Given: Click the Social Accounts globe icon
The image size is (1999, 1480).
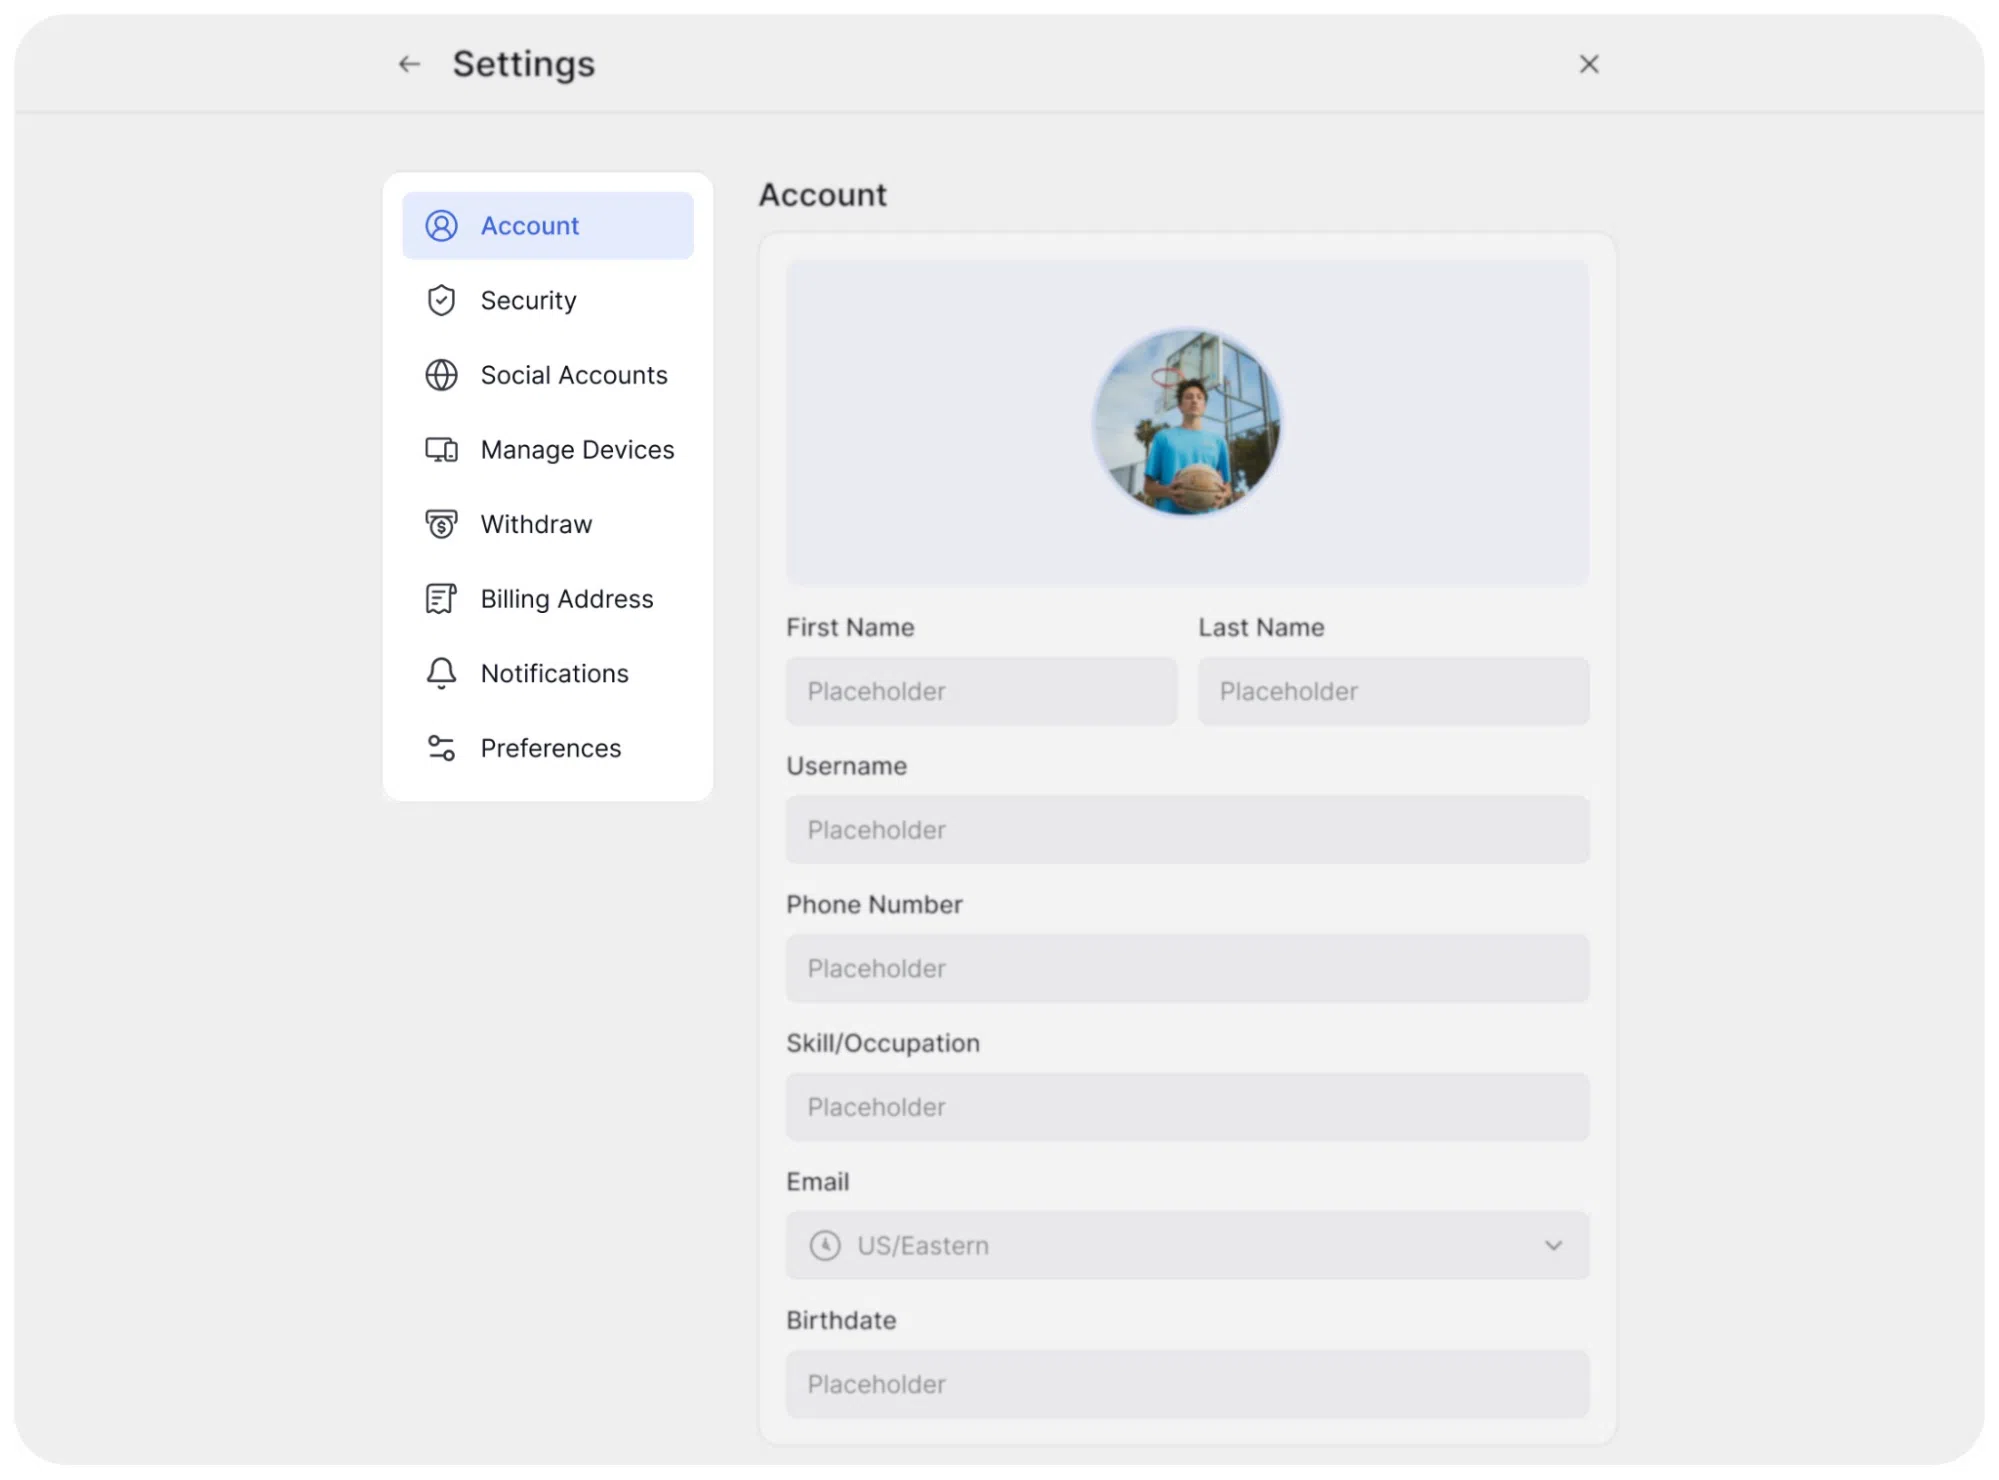Looking at the screenshot, I should (x=441, y=375).
